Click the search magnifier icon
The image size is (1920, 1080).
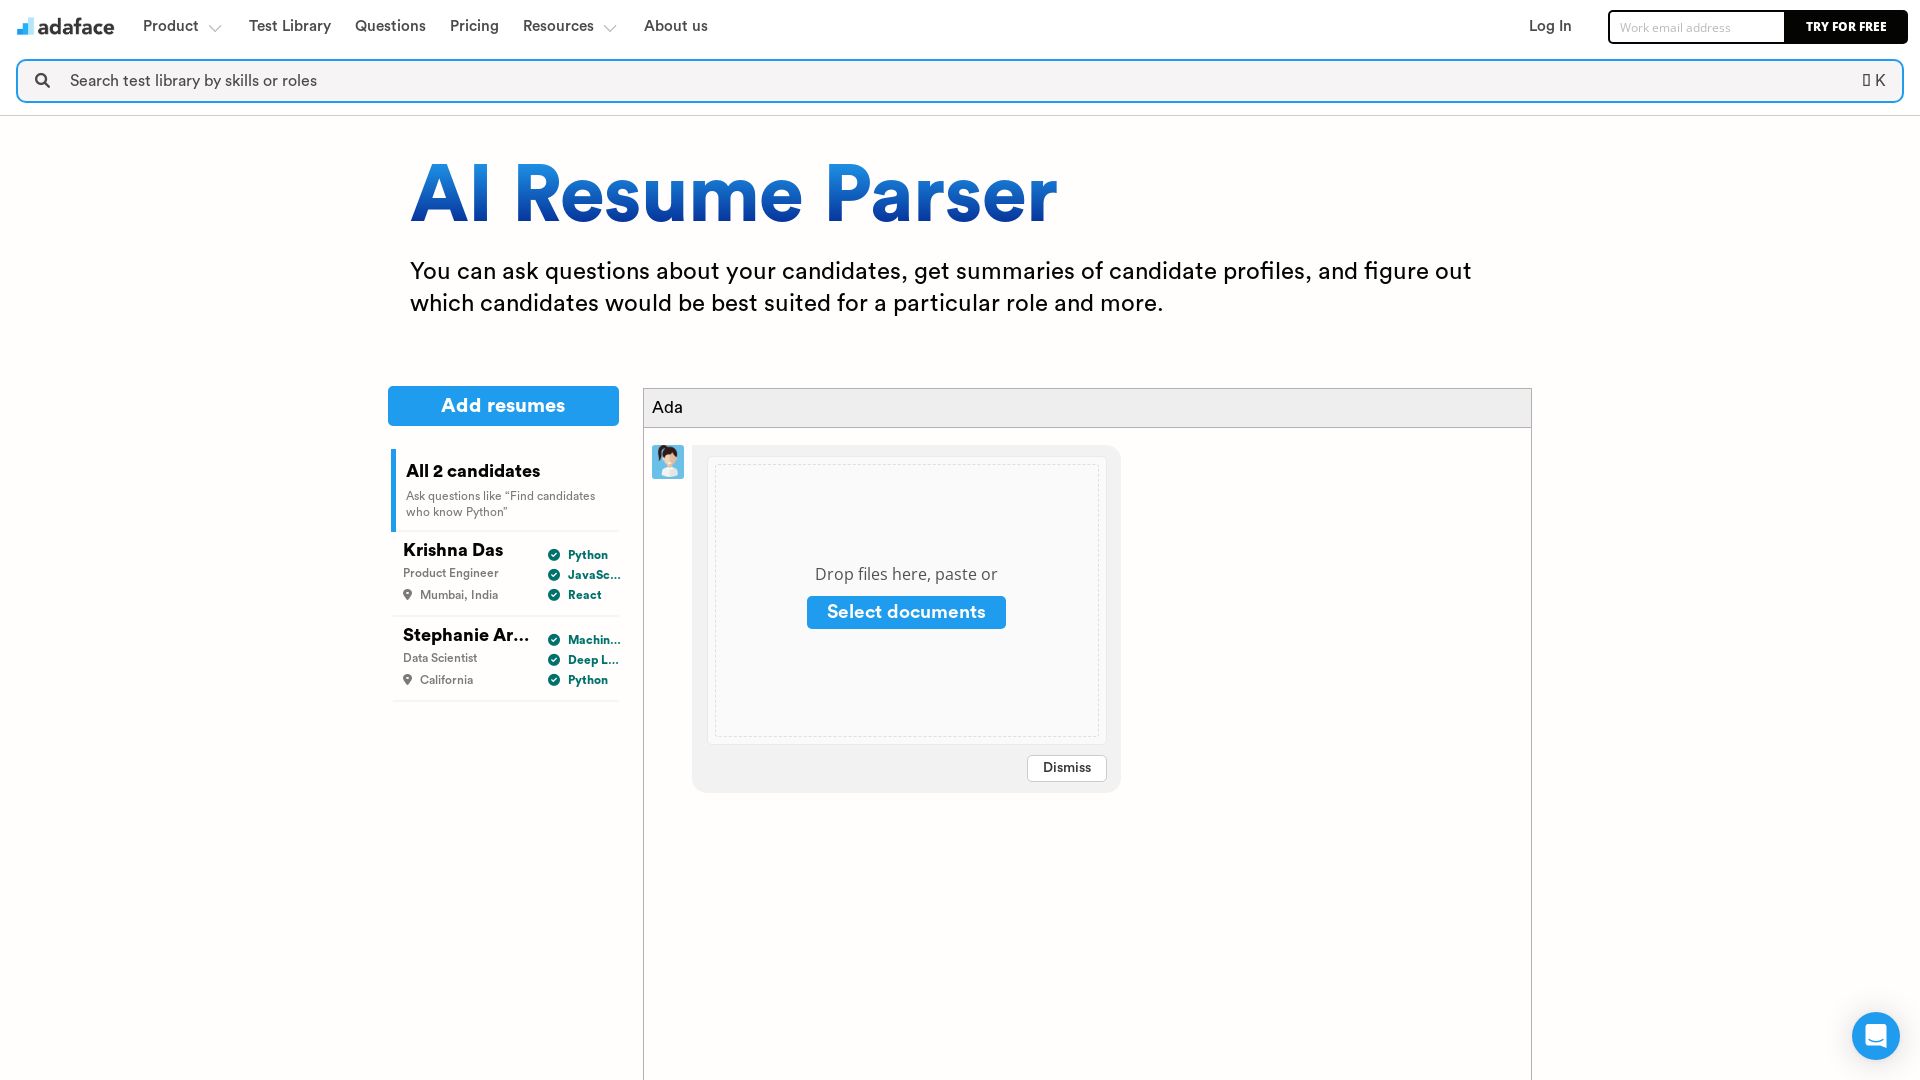42,80
